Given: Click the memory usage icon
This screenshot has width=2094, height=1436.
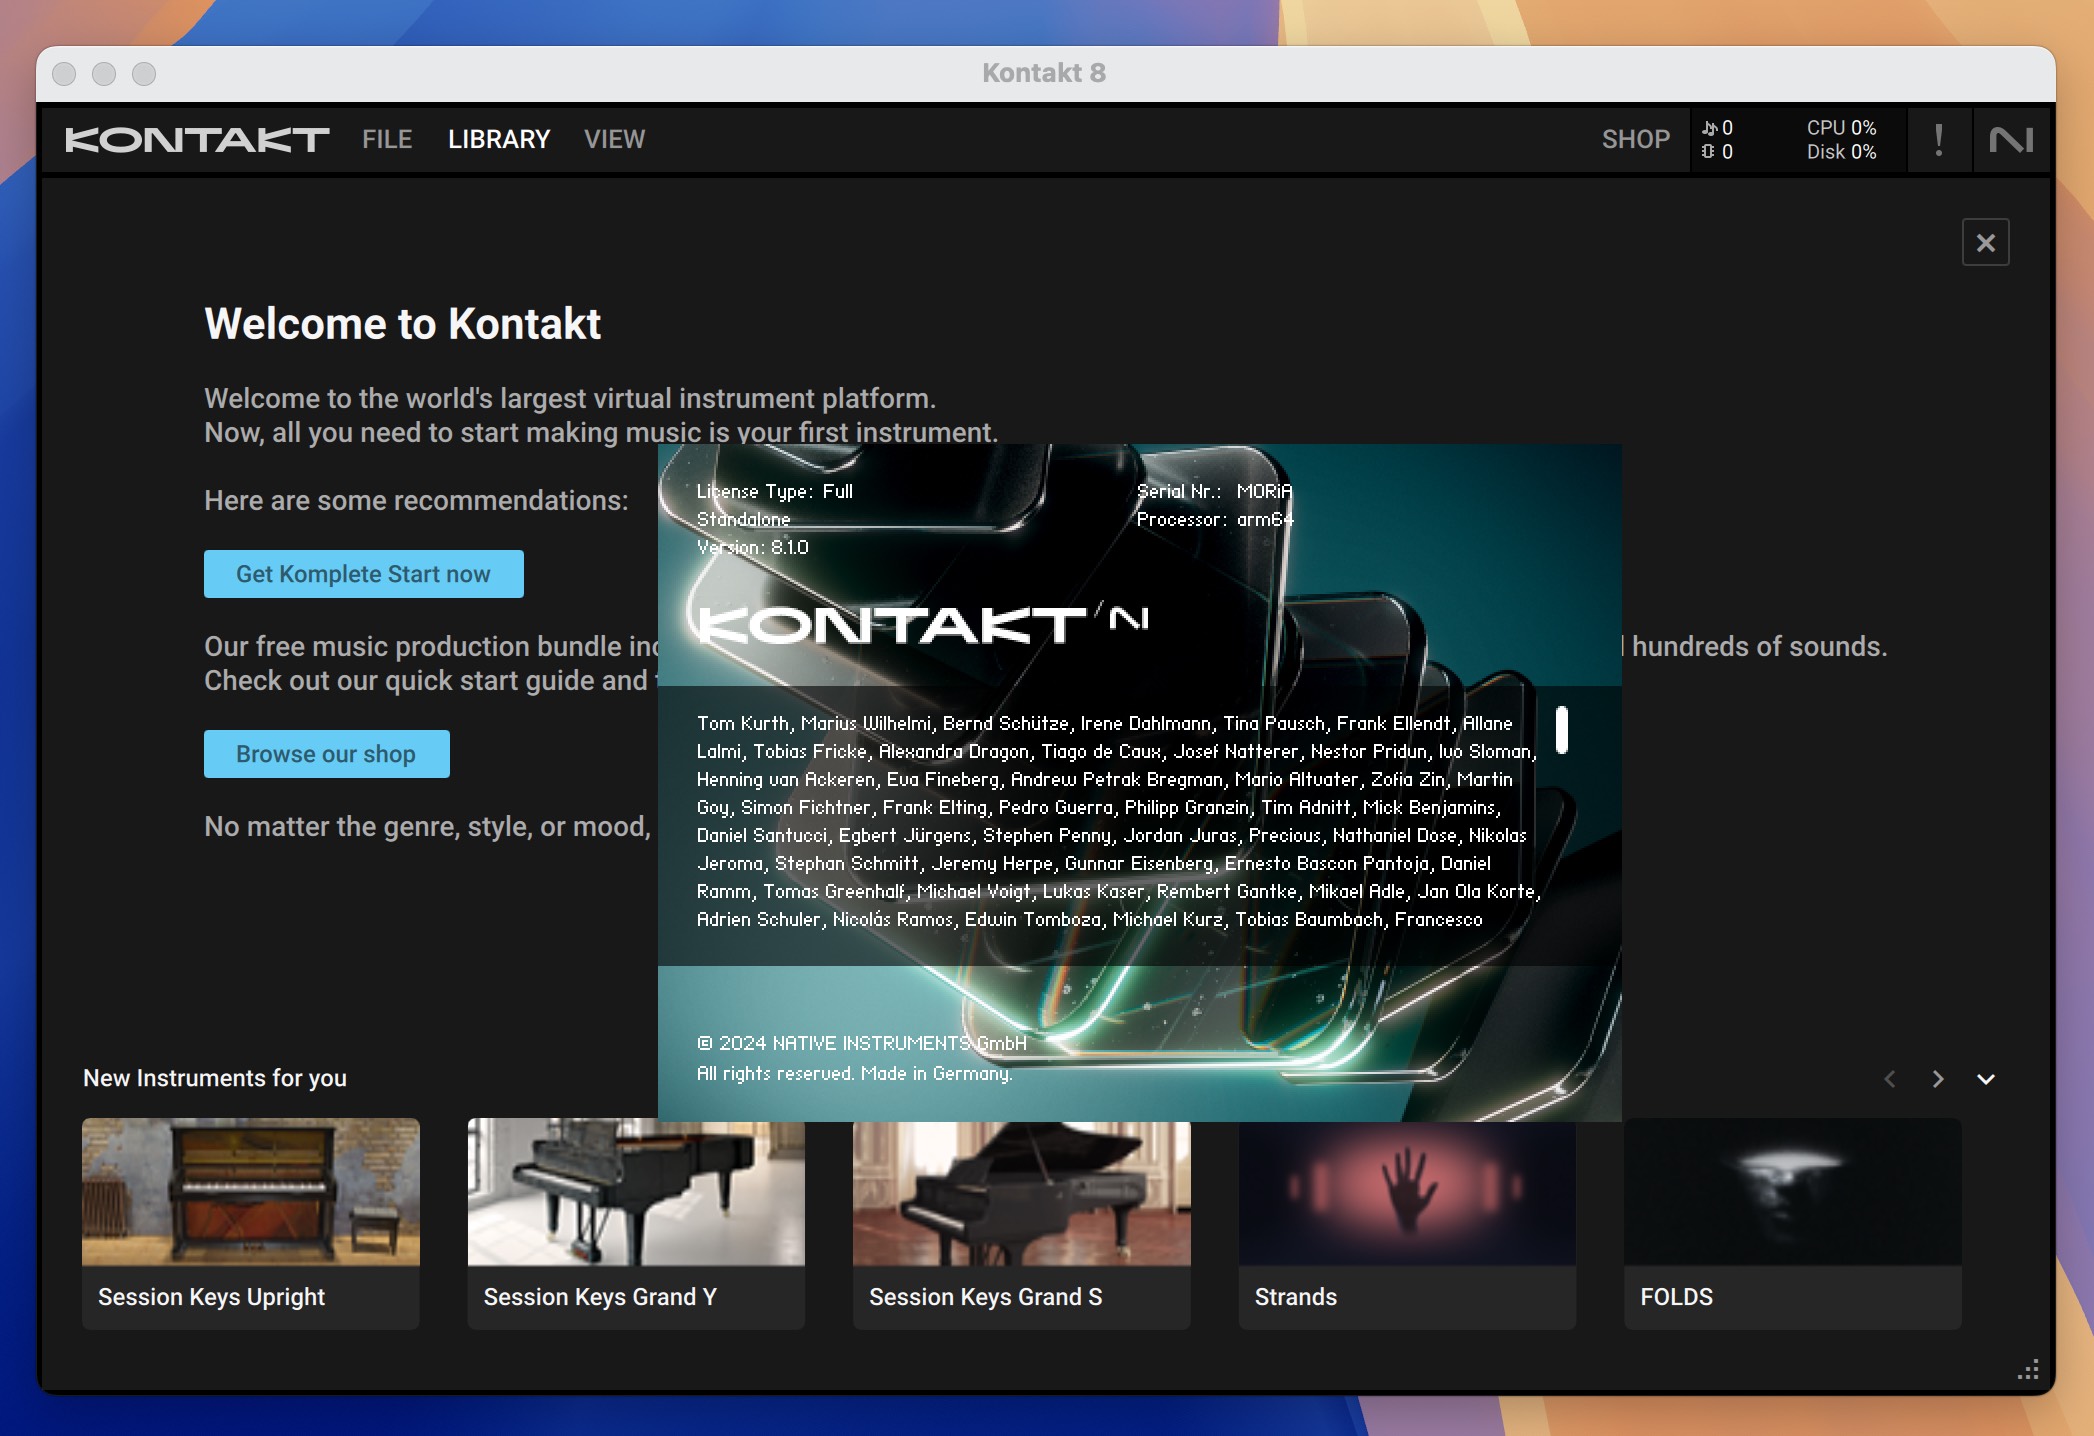Looking at the screenshot, I should [1708, 151].
